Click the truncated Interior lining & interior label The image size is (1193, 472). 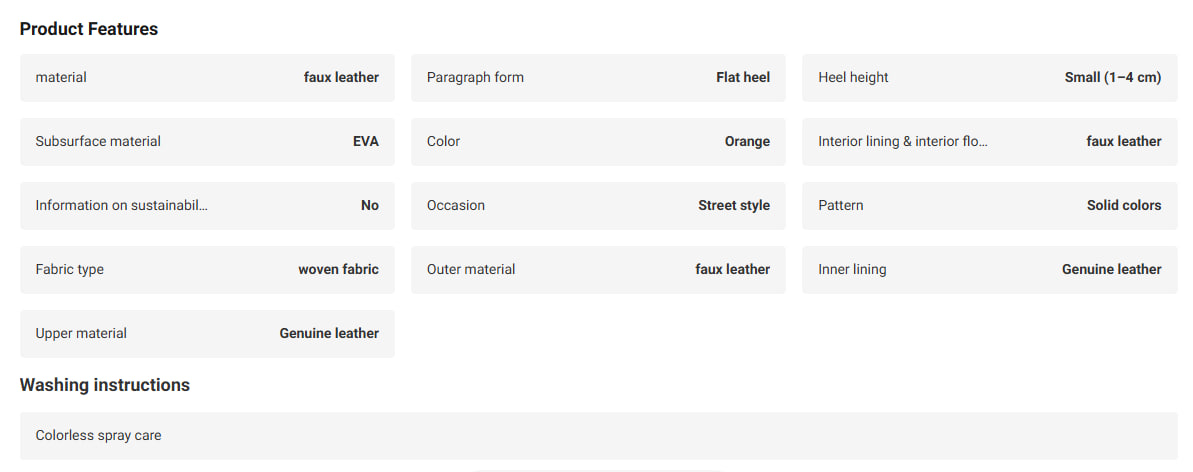pyautogui.click(x=902, y=142)
